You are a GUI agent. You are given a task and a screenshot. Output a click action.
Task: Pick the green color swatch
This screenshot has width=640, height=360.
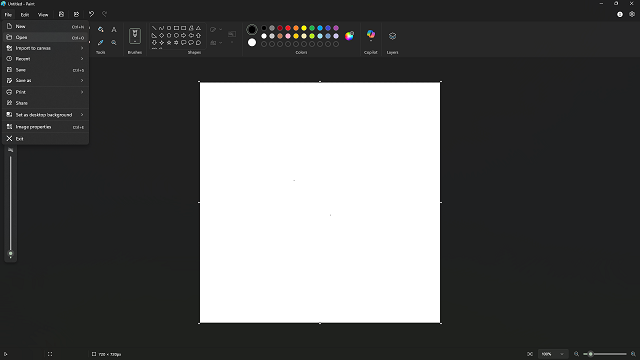click(x=312, y=28)
